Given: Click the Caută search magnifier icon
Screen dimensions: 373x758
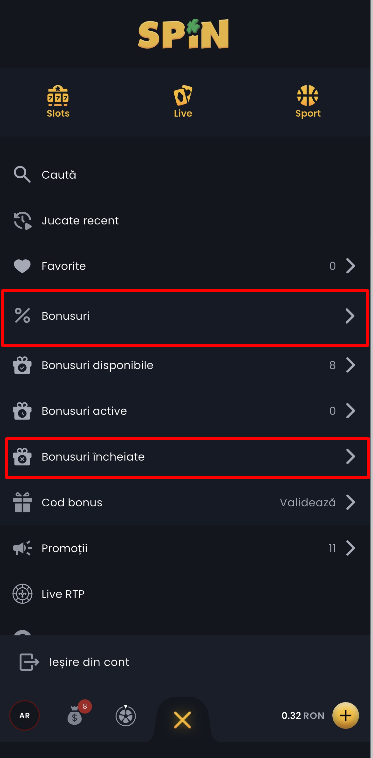Looking at the screenshot, I should pos(22,175).
